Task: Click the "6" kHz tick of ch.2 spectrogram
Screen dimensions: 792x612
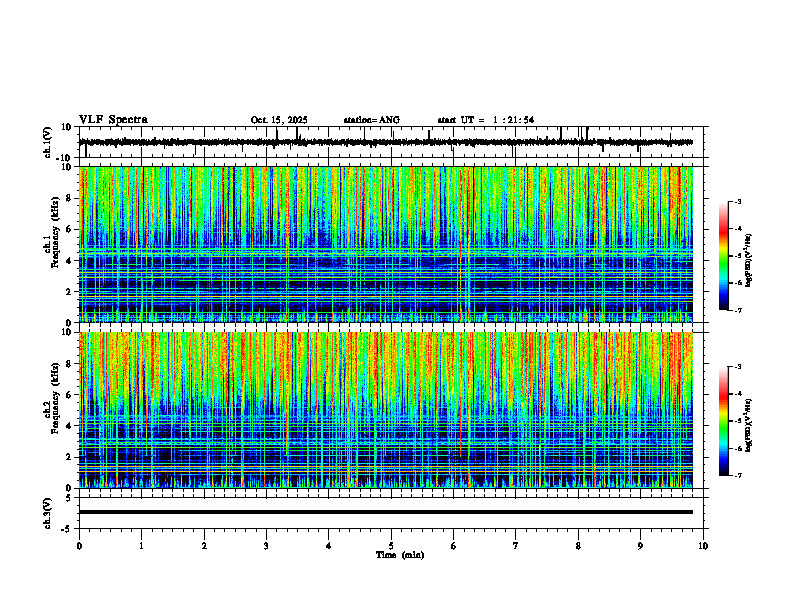Action: (69, 395)
